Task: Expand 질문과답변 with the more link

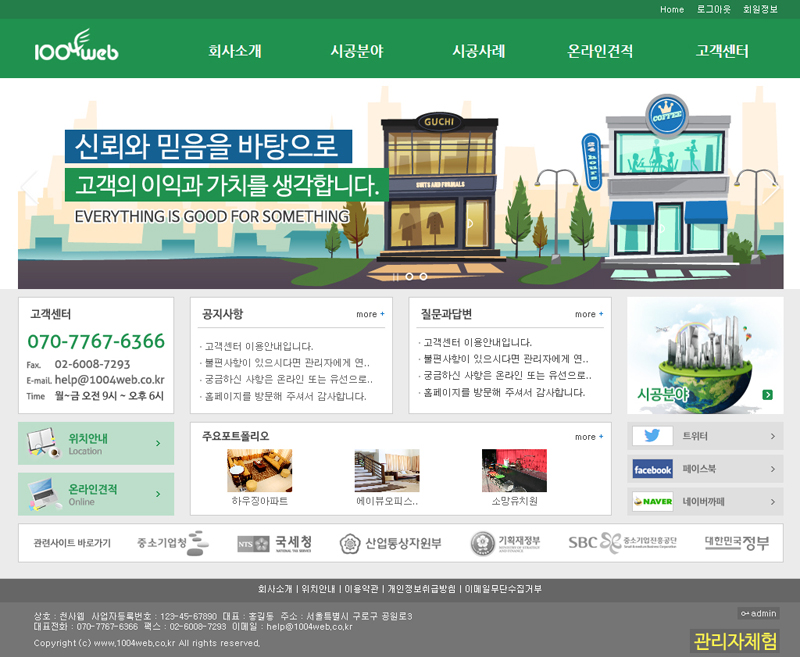Action: click(x=589, y=314)
